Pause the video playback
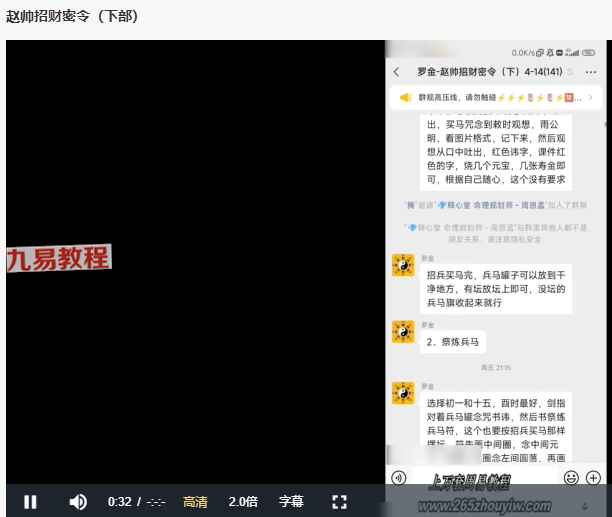The width and height of the screenshot is (612, 517). [x=30, y=502]
